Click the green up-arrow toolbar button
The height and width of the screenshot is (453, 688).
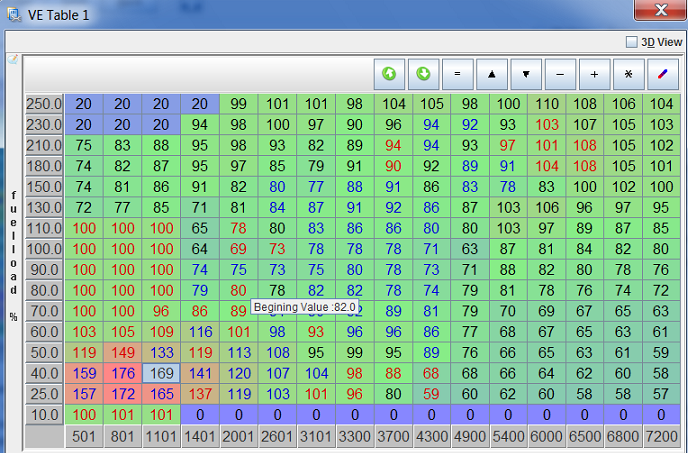(x=390, y=73)
